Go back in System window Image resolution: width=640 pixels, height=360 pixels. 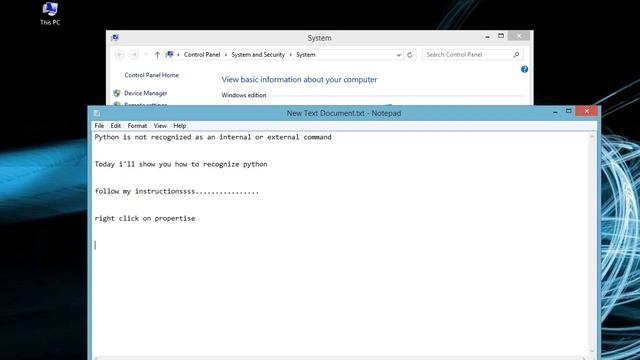coord(119,54)
